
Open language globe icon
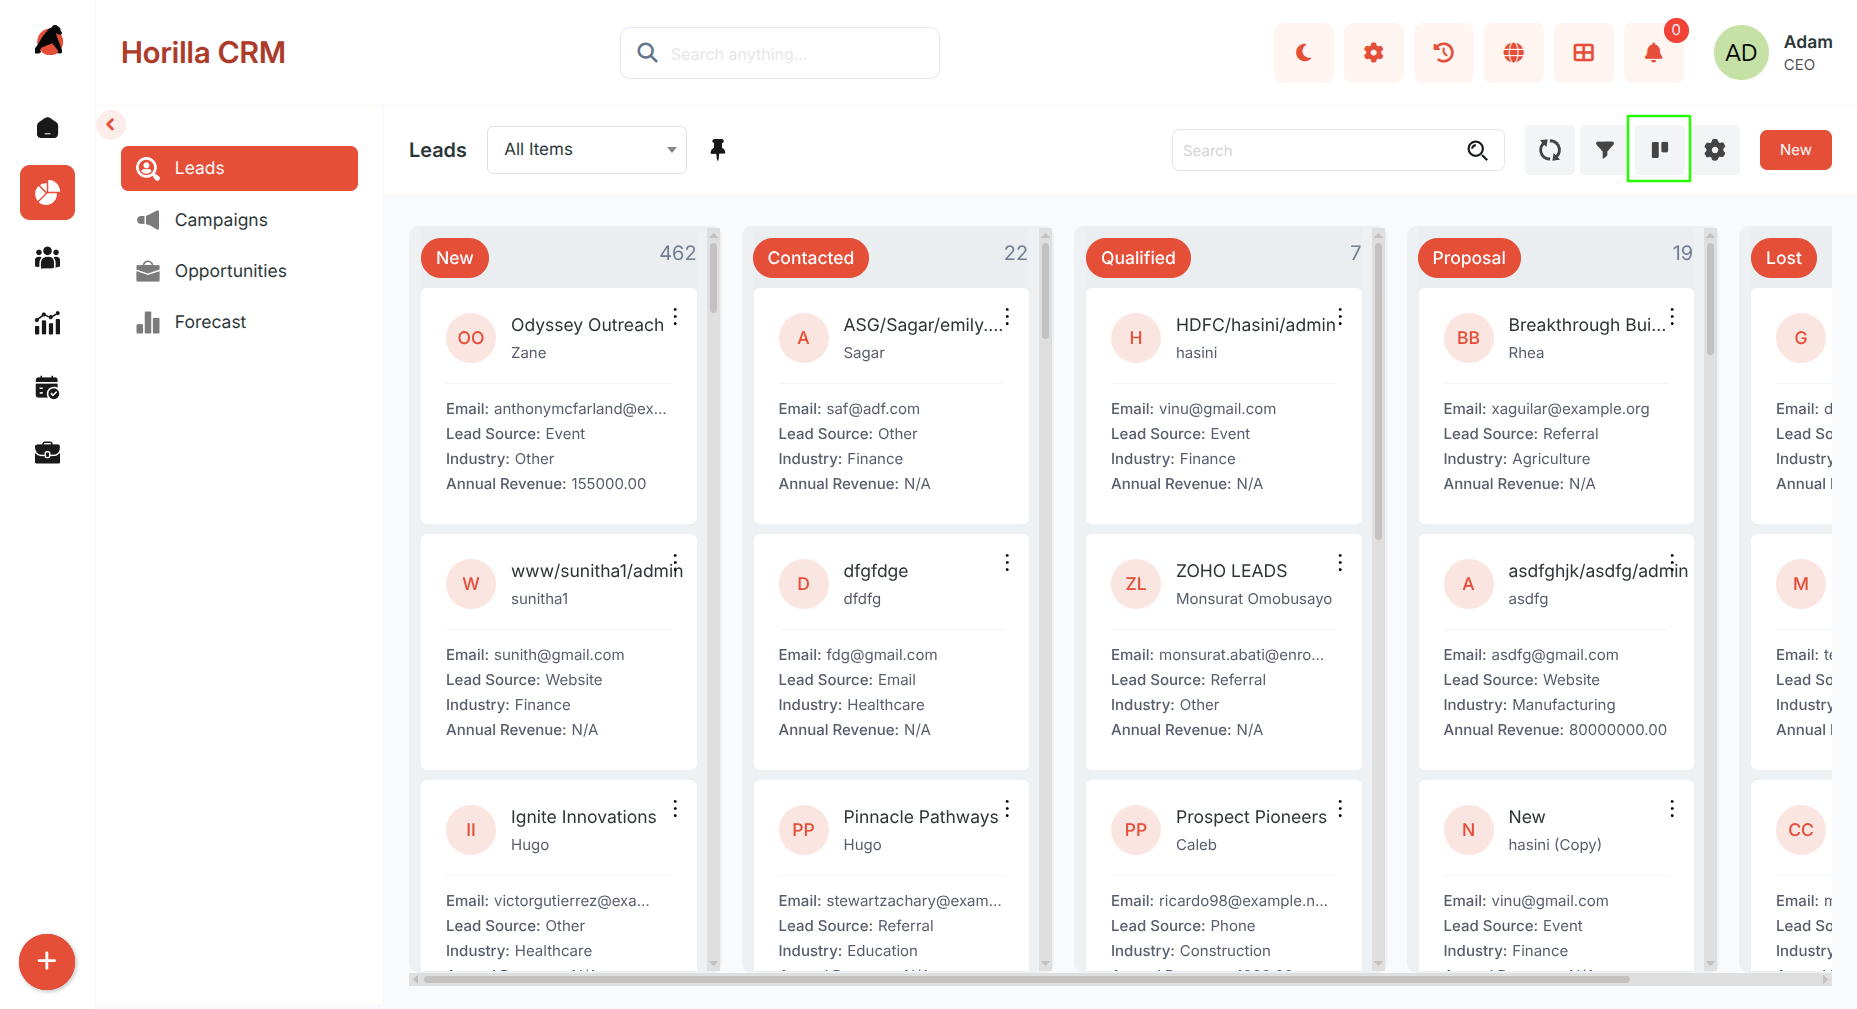pos(1513,53)
